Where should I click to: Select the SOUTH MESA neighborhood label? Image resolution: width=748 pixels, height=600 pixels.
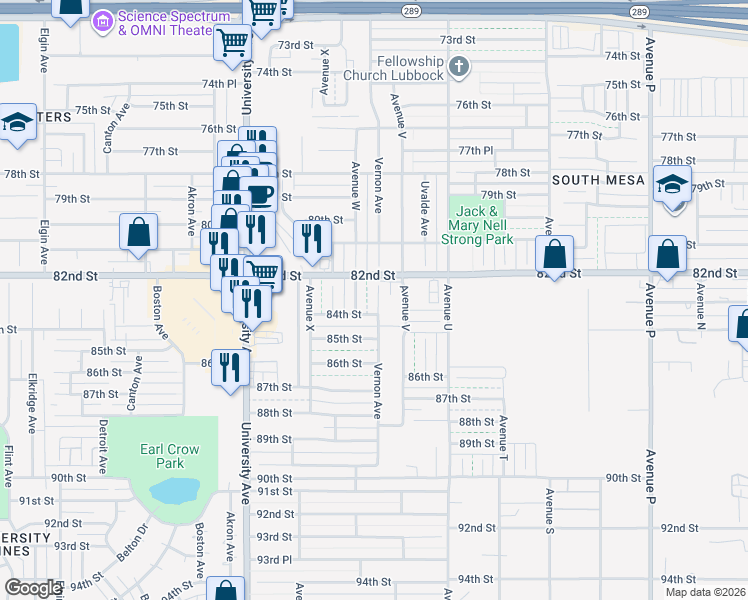coord(598,180)
